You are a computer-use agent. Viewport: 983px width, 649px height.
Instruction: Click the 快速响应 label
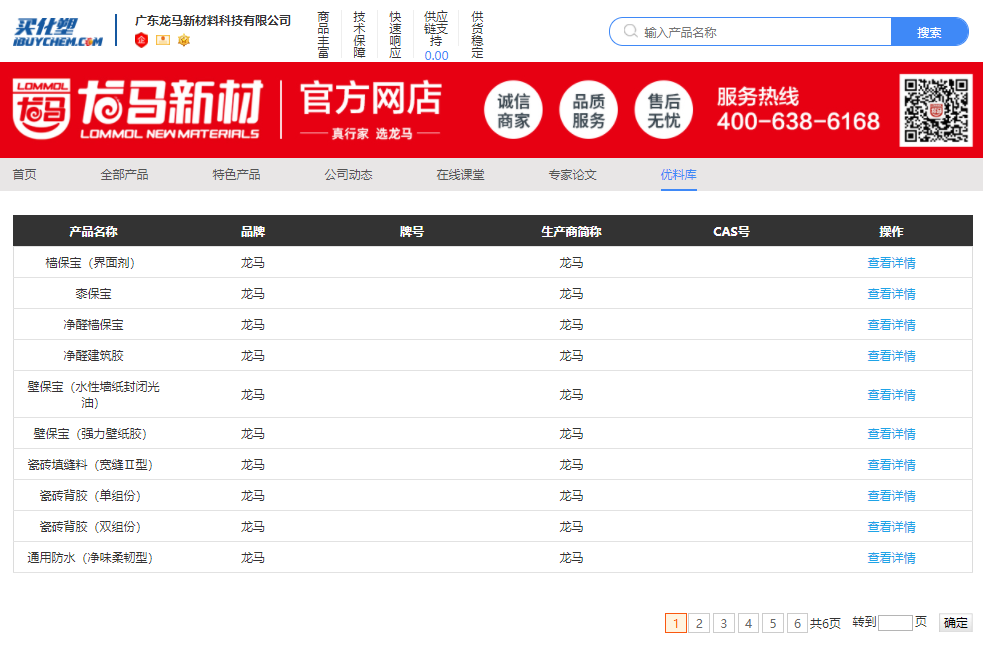tap(395, 34)
